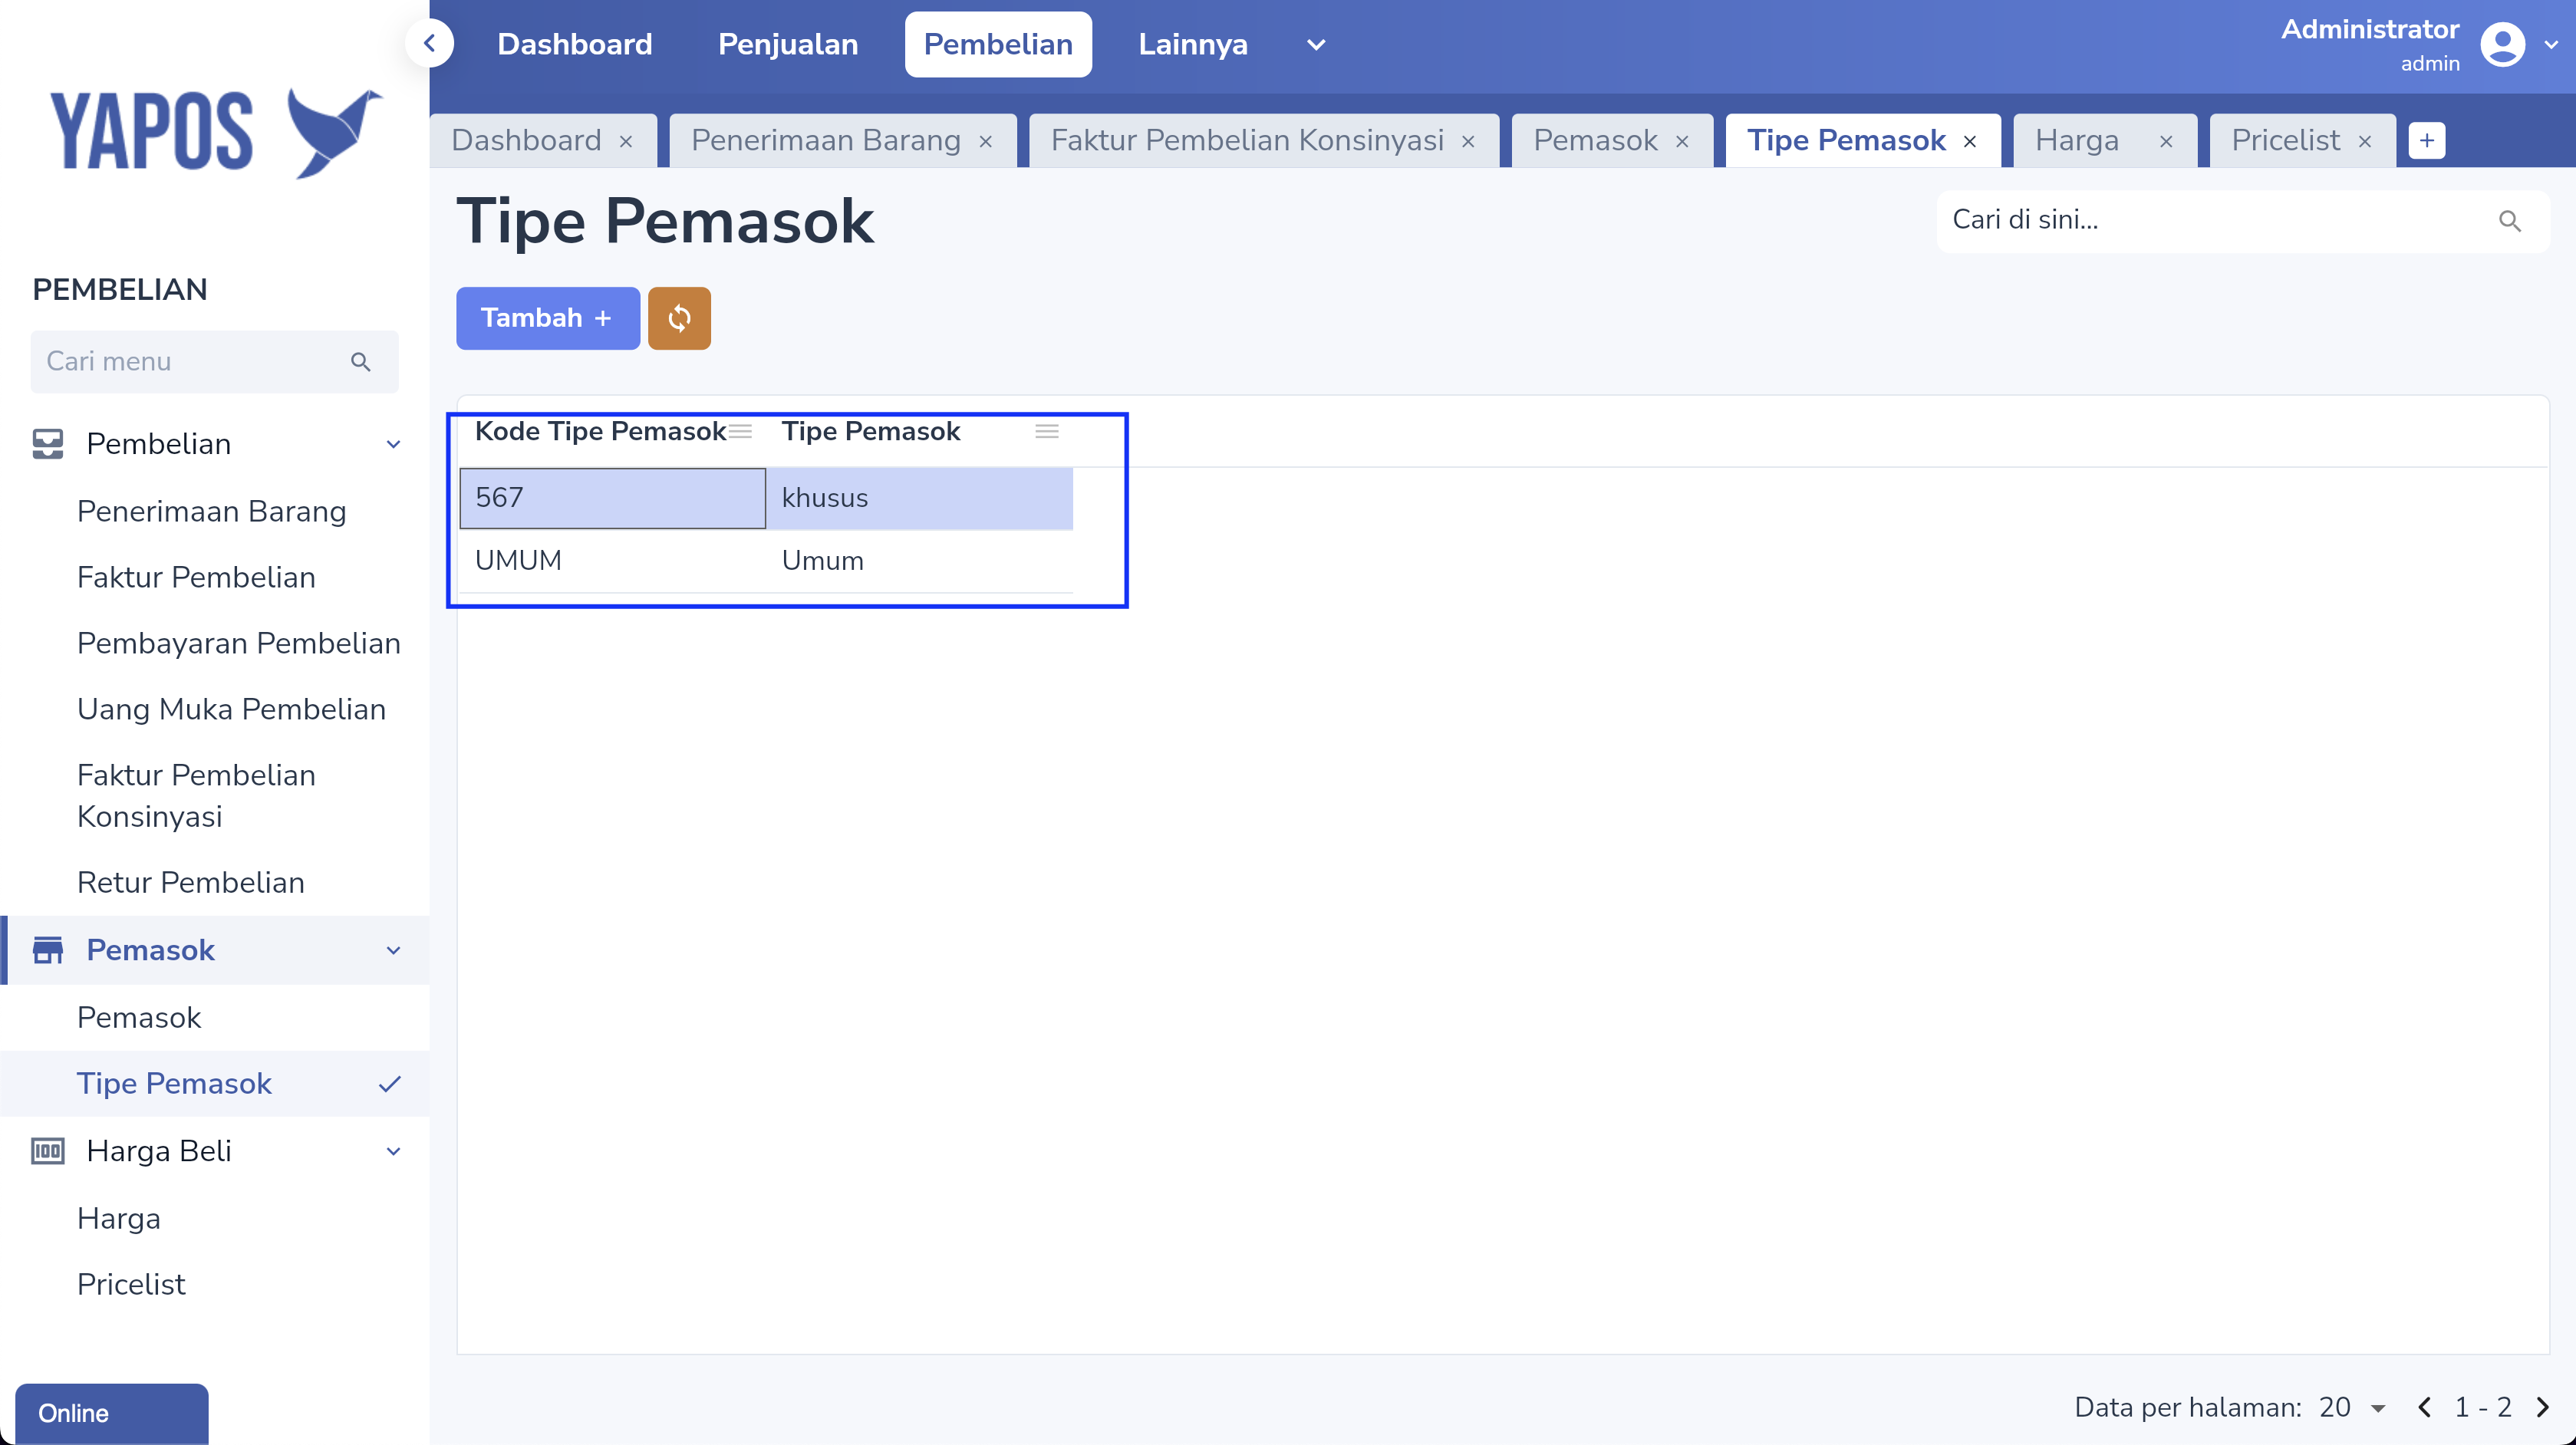Open Harga in sidebar

click(x=119, y=1218)
